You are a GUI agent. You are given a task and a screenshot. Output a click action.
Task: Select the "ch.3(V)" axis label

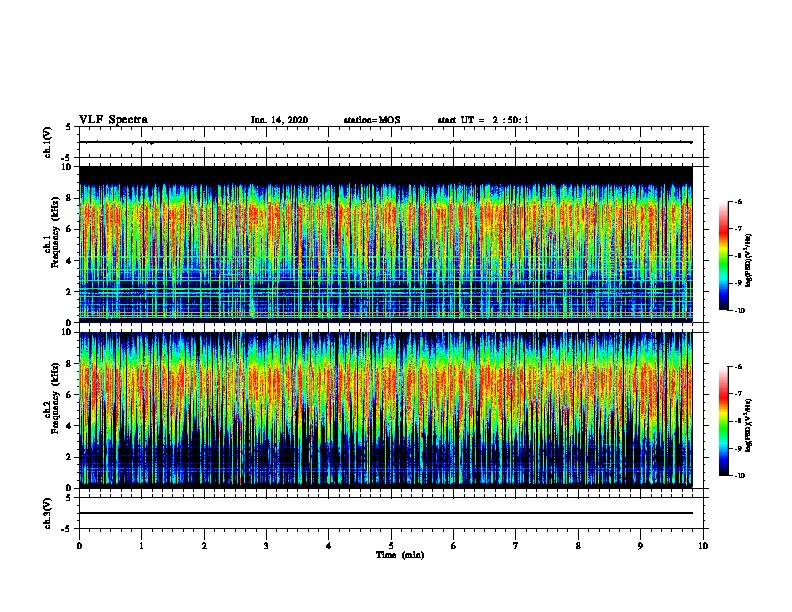[47, 513]
